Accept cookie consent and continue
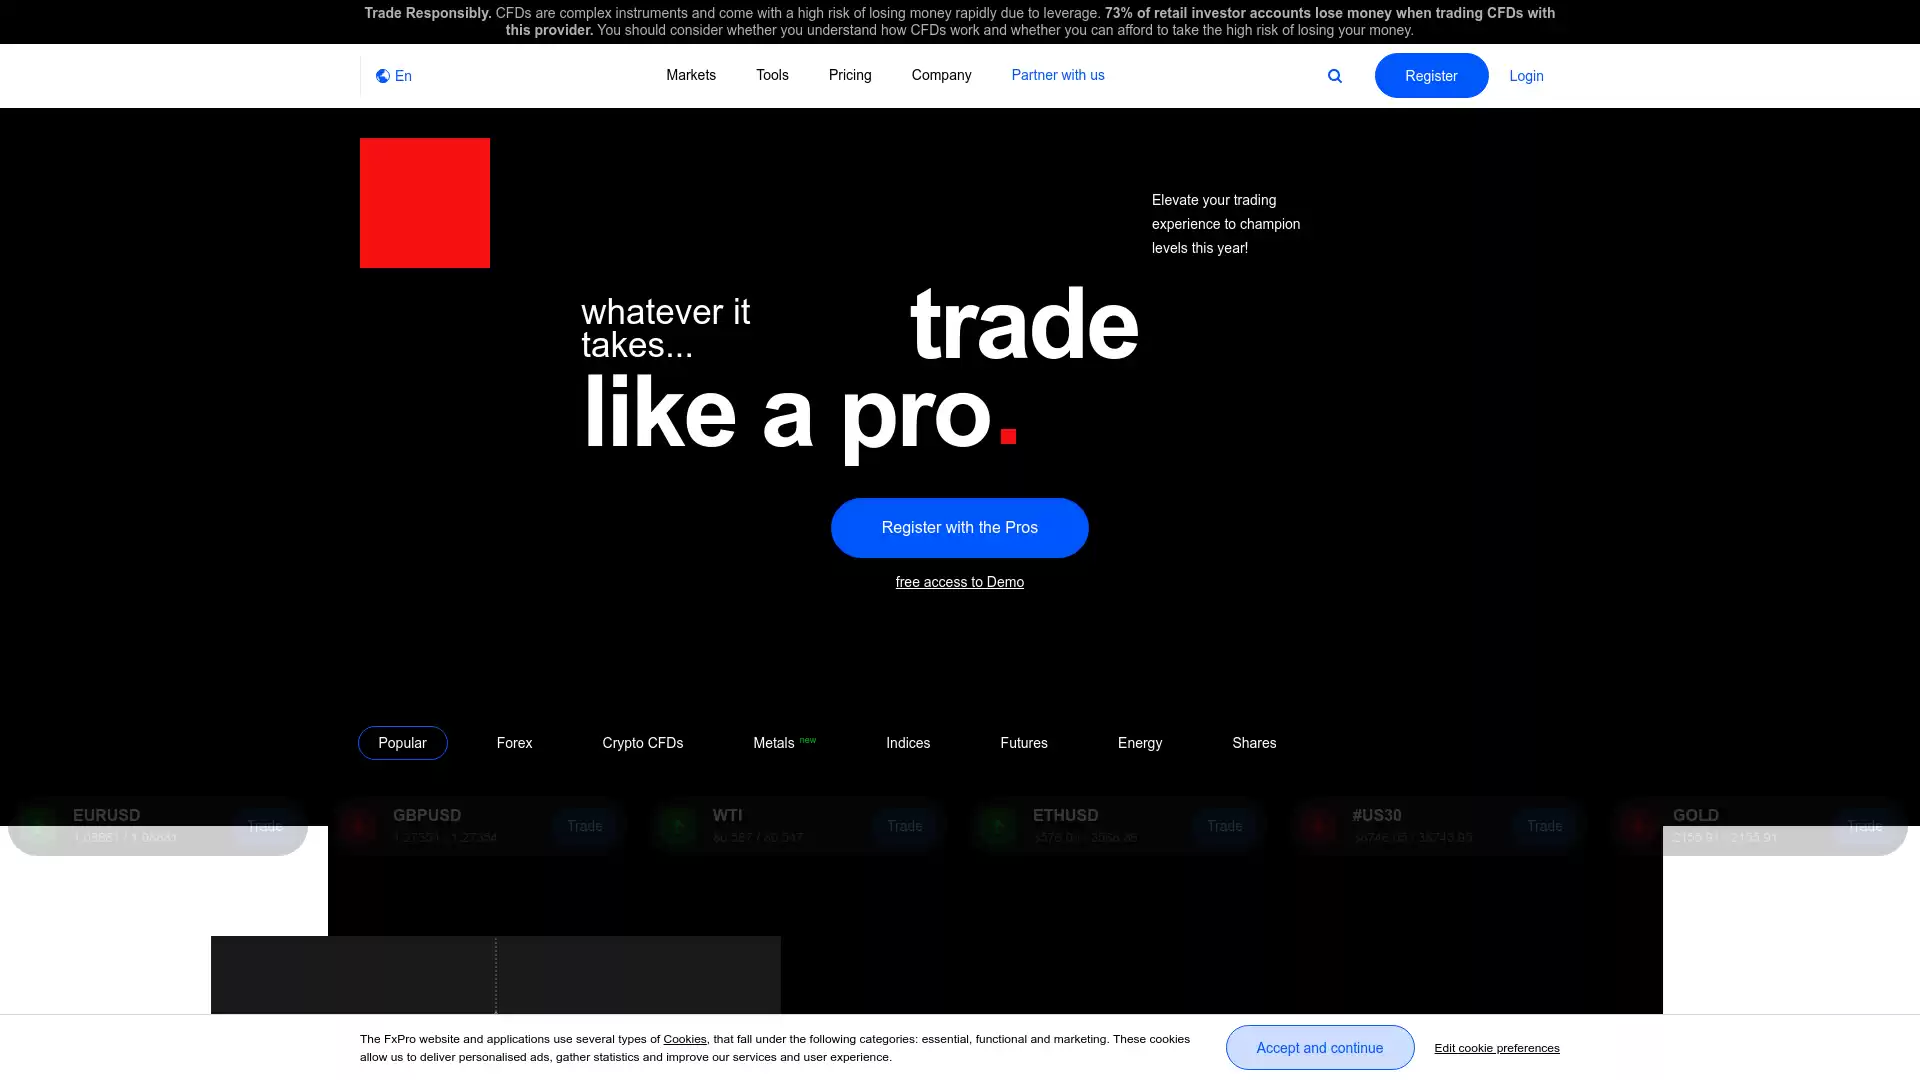The height and width of the screenshot is (1080, 1920). (x=1320, y=1047)
